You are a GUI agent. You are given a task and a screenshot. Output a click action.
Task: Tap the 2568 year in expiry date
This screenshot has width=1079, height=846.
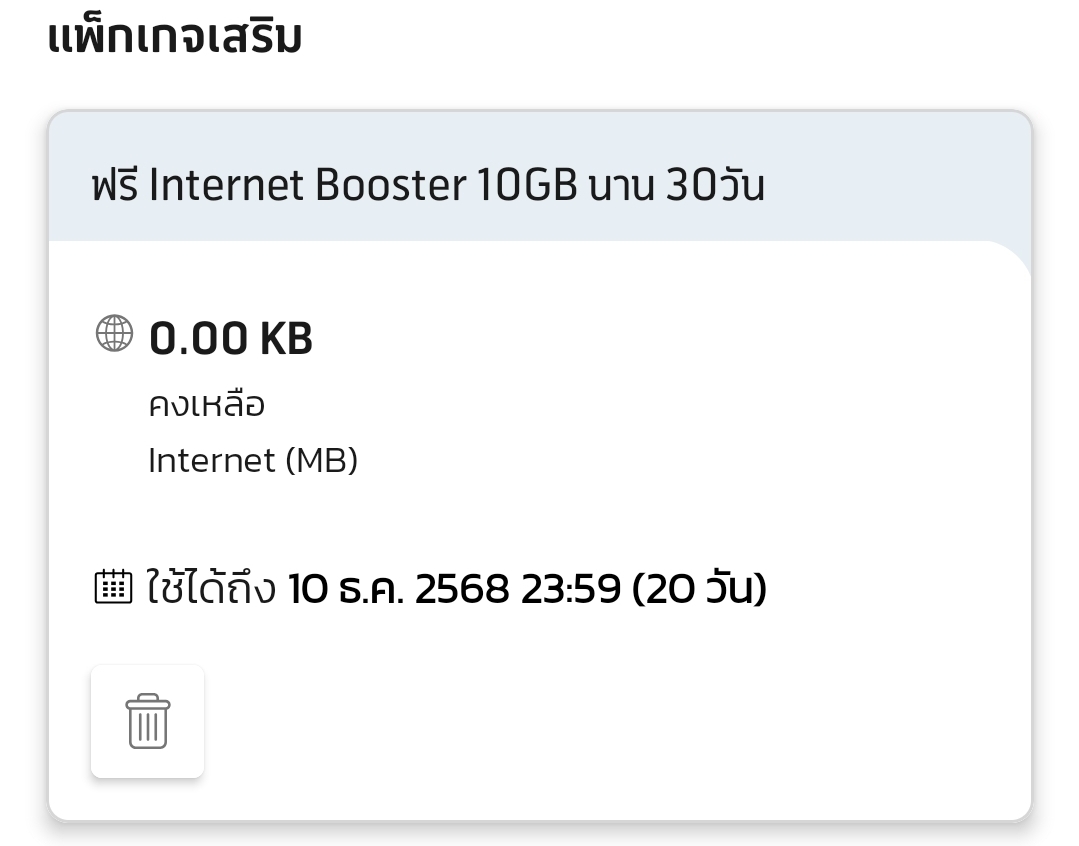(x=461, y=589)
